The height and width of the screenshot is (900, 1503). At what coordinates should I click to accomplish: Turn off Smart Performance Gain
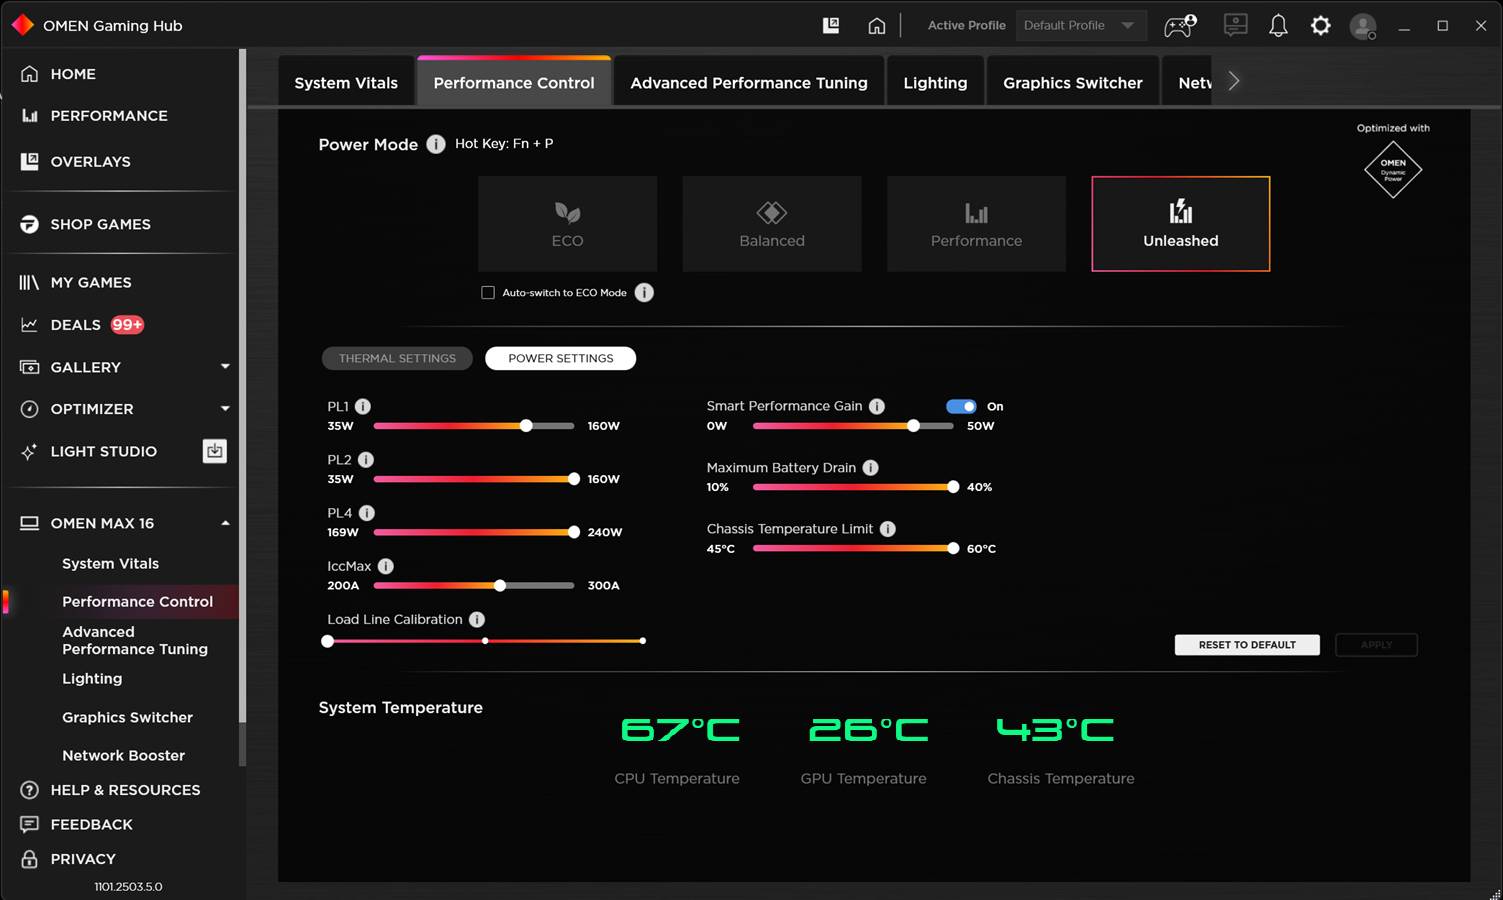click(961, 406)
